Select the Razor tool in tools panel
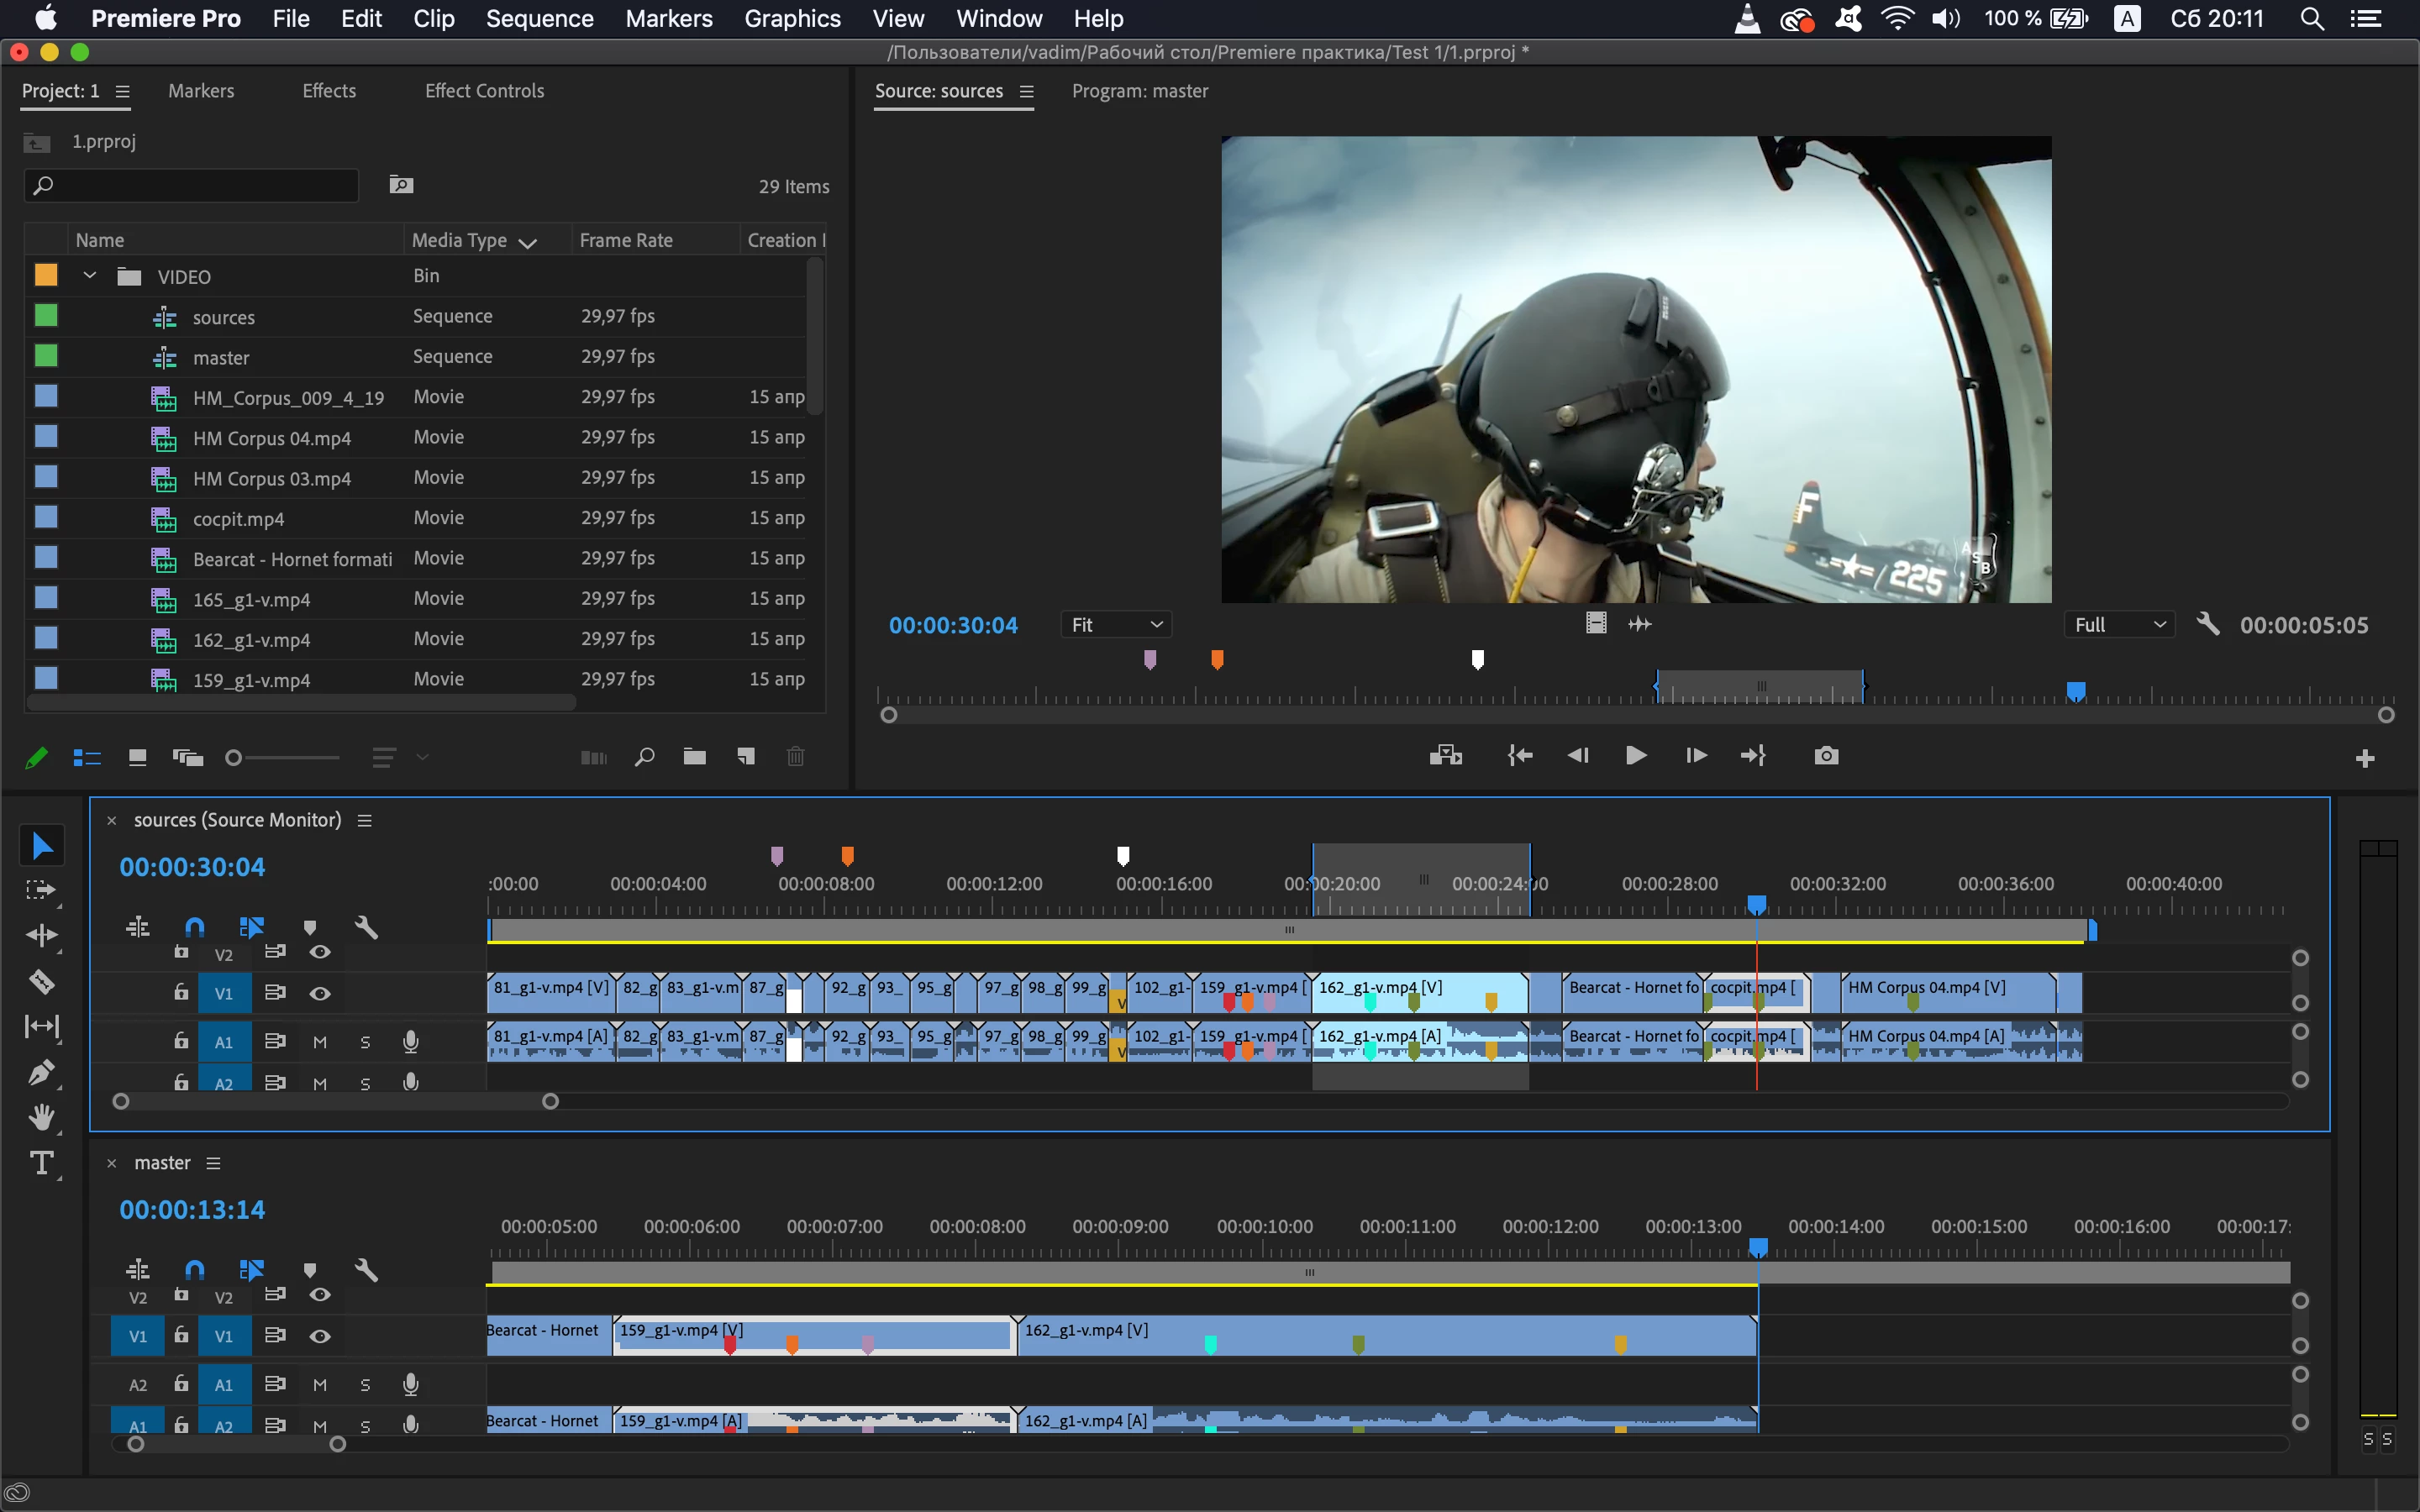 coord(41,981)
